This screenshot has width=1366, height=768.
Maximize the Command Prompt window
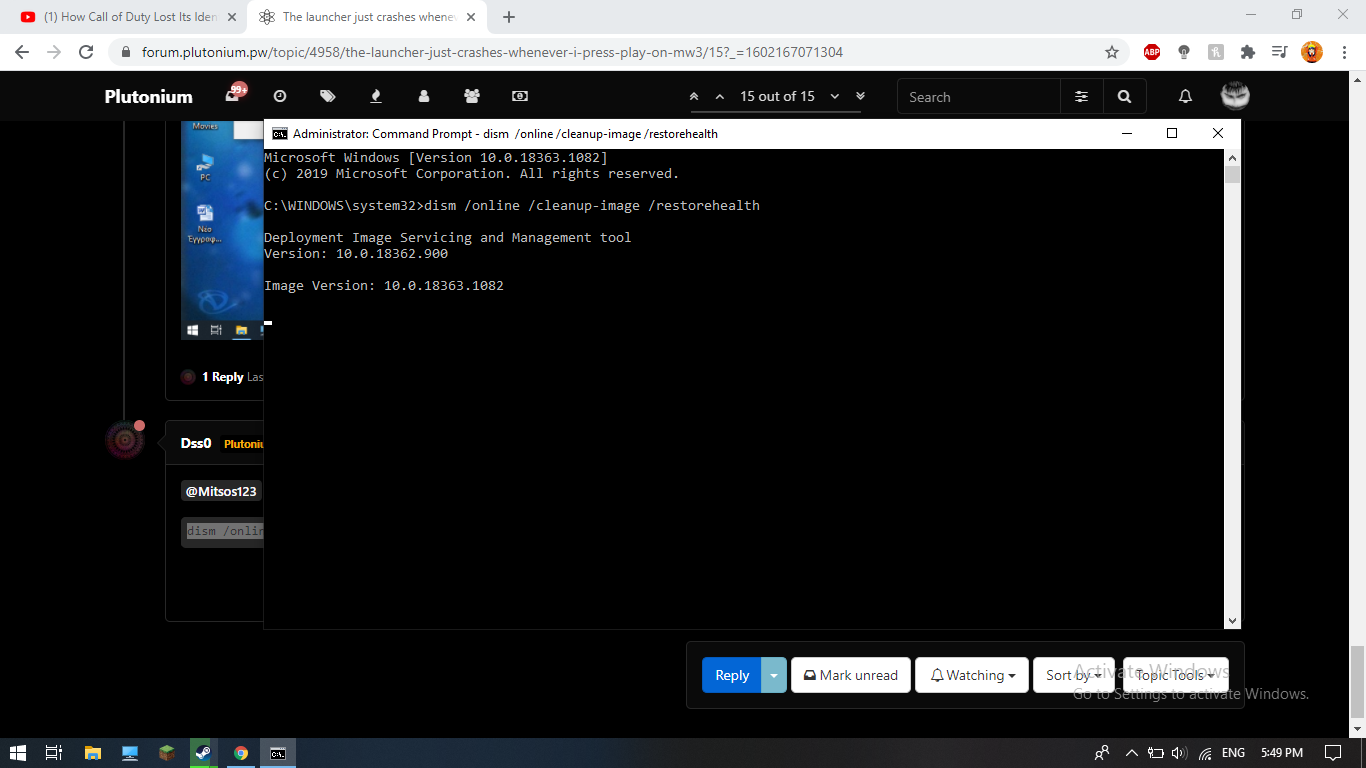click(x=1172, y=133)
